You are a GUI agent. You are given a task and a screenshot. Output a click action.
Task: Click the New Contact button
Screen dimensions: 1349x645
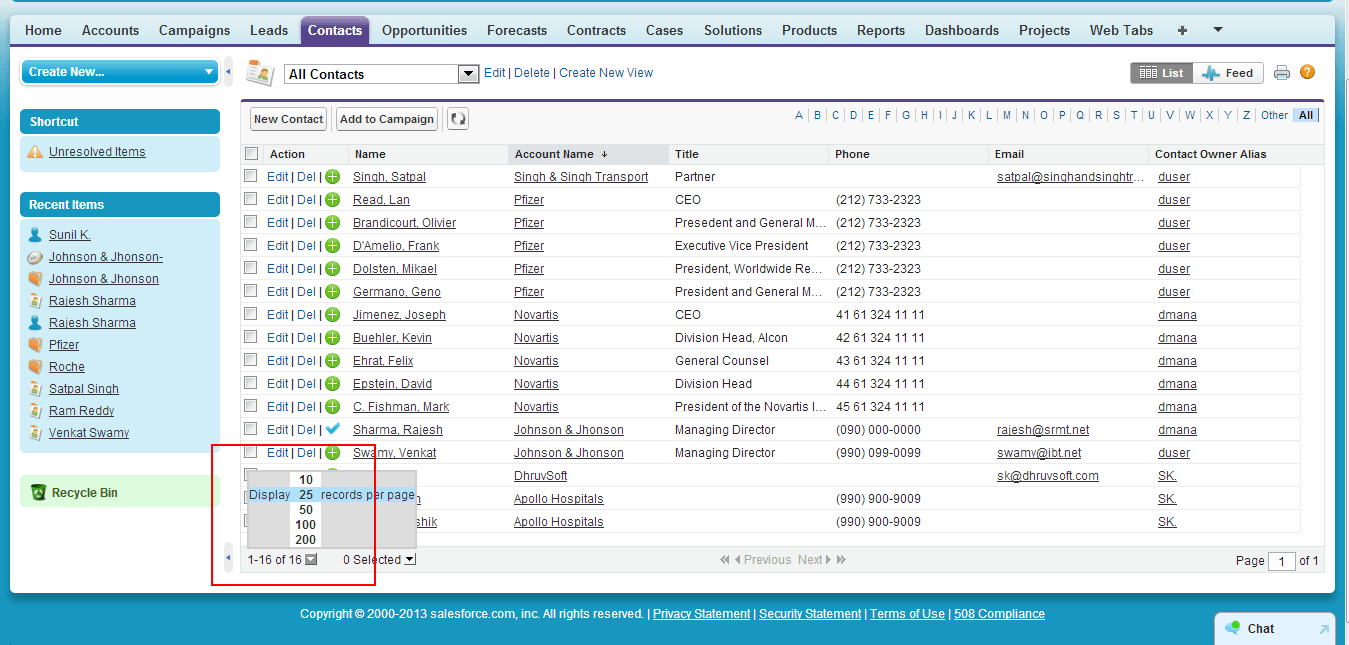(288, 119)
